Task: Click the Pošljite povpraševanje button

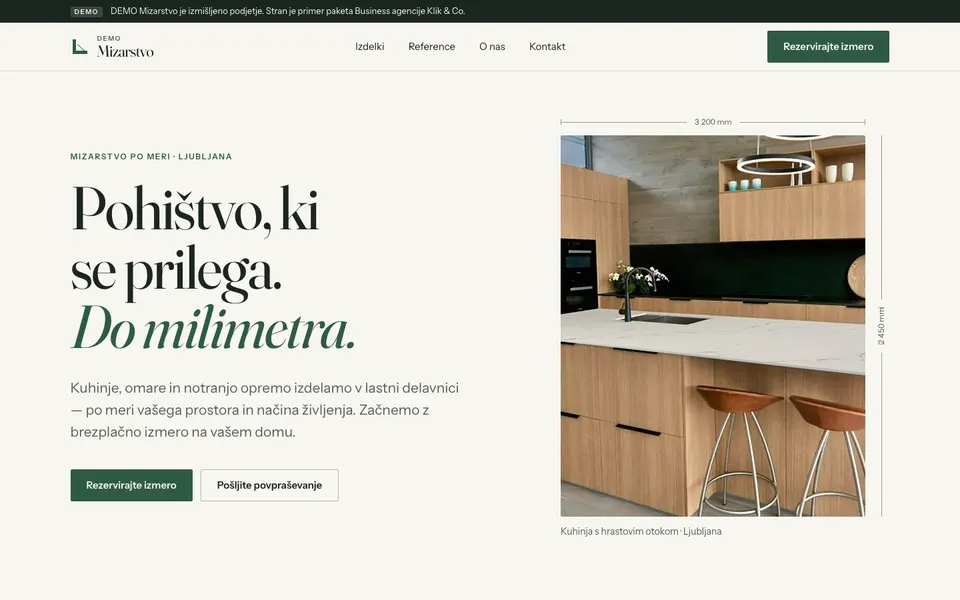Action: (269, 485)
